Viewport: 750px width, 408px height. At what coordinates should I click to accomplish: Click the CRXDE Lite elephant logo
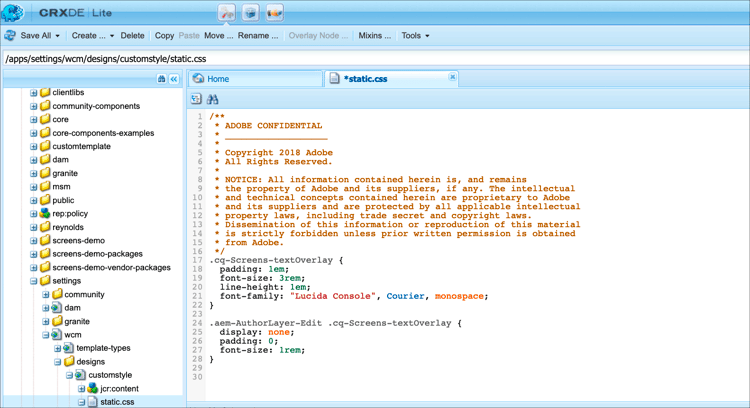(x=13, y=12)
